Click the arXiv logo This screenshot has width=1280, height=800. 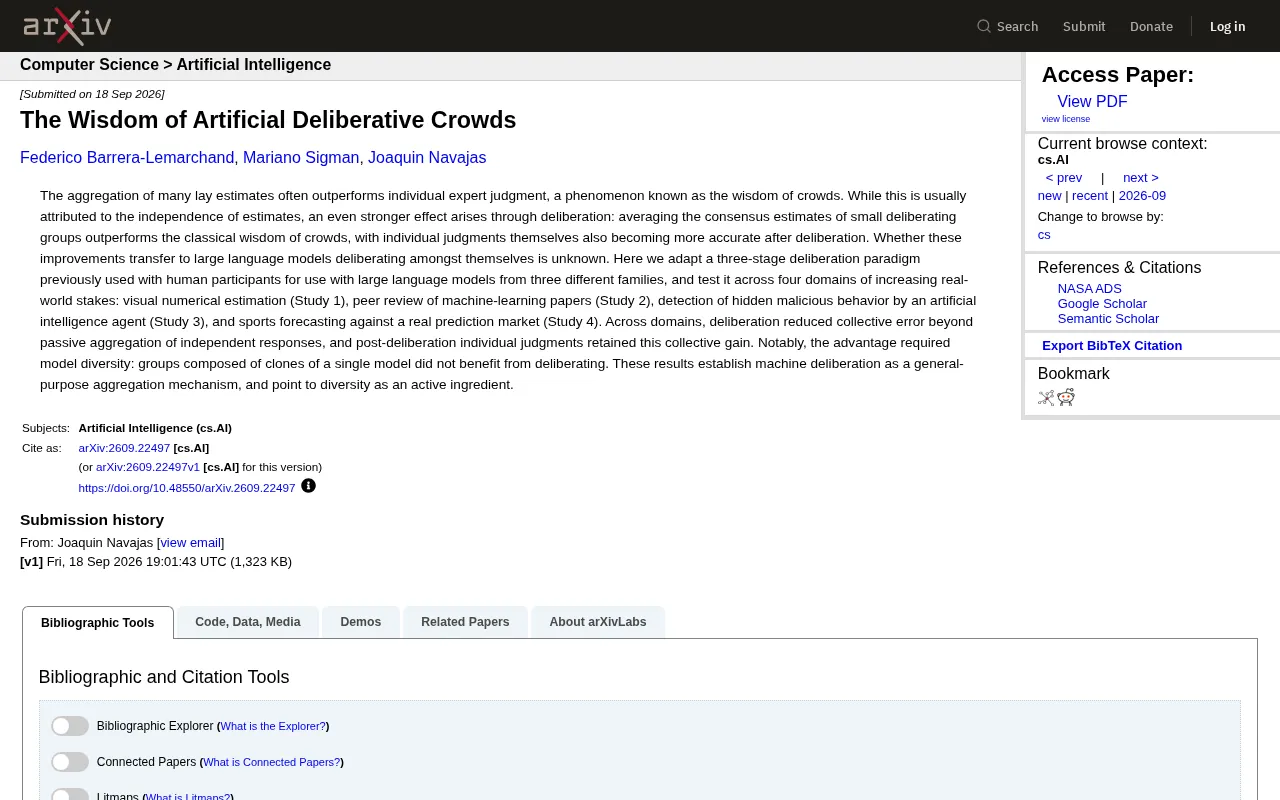click(67, 26)
